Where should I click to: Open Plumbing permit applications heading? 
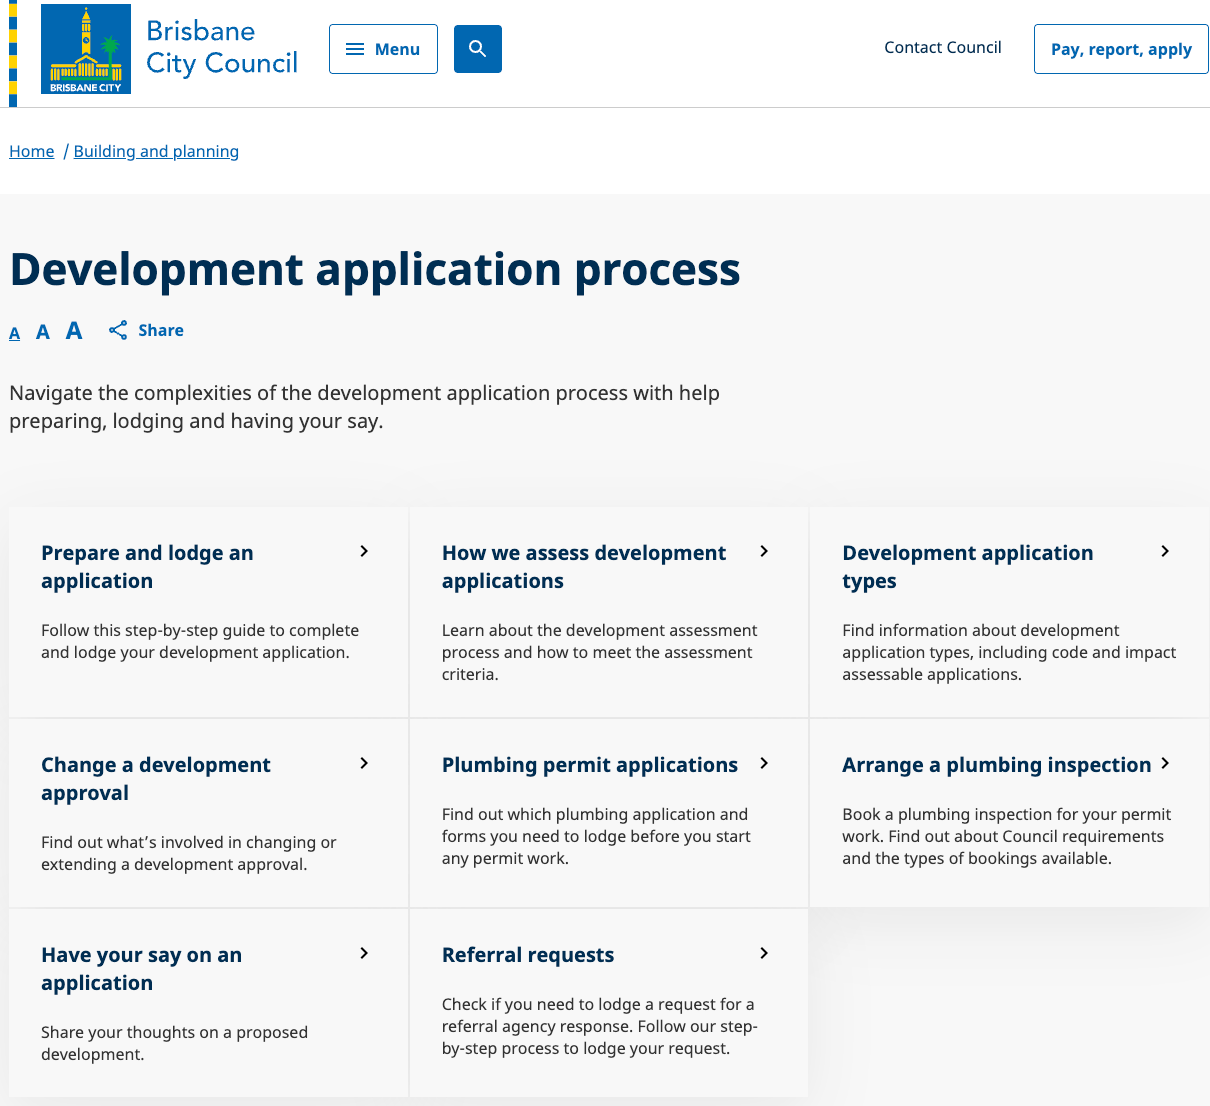pyautogui.click(x=589, y=765)
